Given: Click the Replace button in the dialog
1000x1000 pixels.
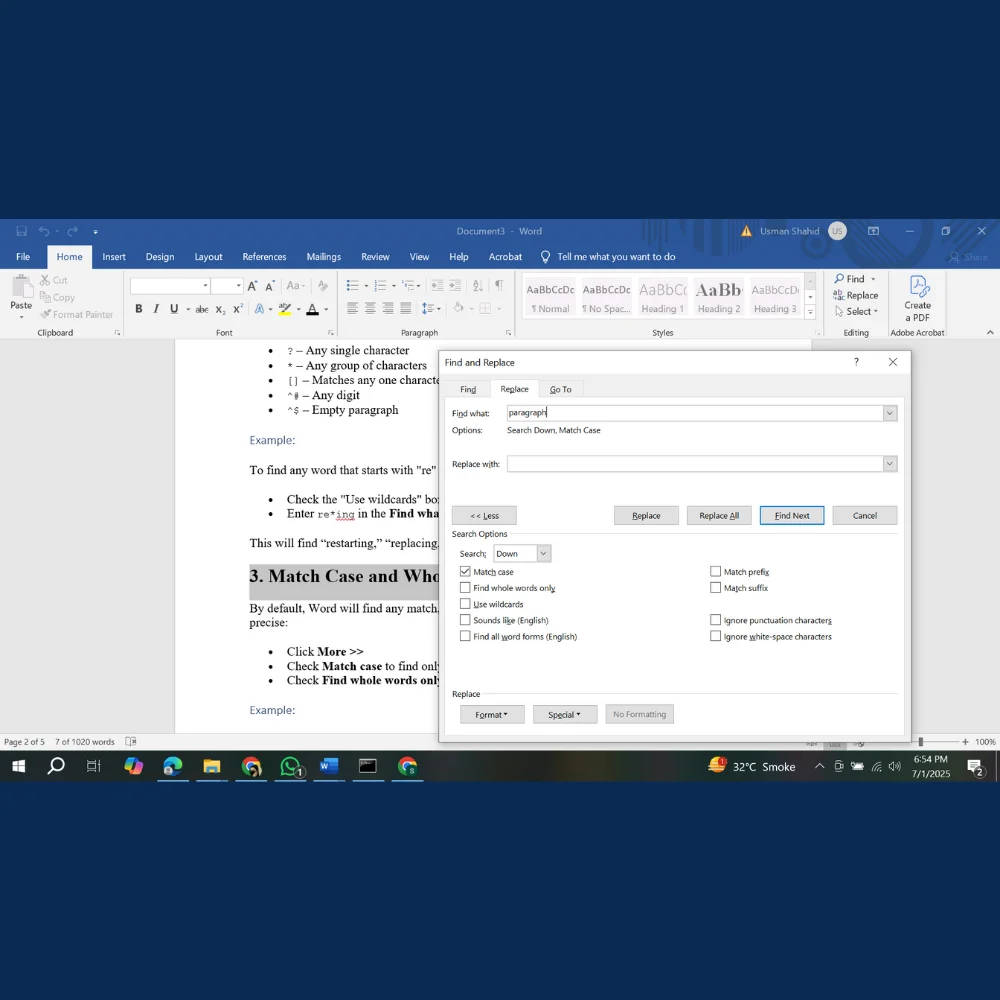Looking at the screenshot, I should click(x=646, y=515).
